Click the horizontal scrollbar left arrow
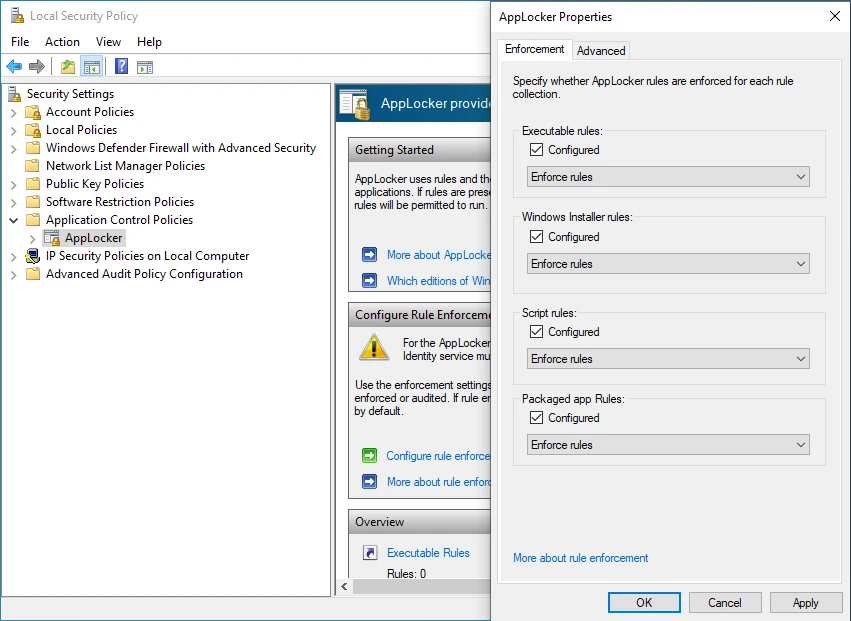The height and width of the screenshot is (621, 851). point(344,586)
